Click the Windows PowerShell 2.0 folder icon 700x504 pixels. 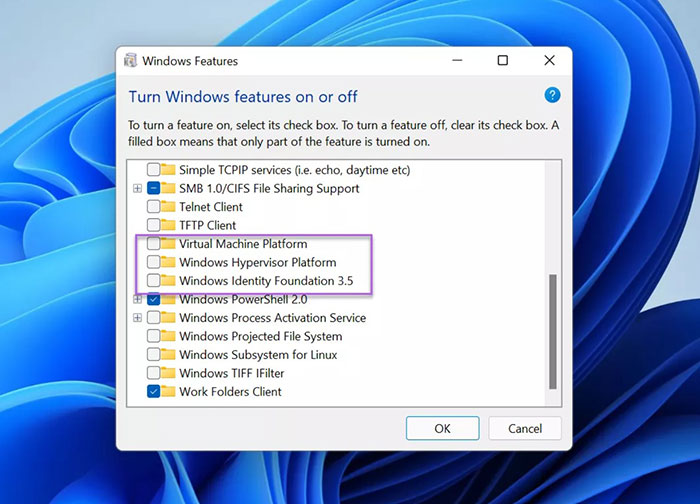point(168,299)
